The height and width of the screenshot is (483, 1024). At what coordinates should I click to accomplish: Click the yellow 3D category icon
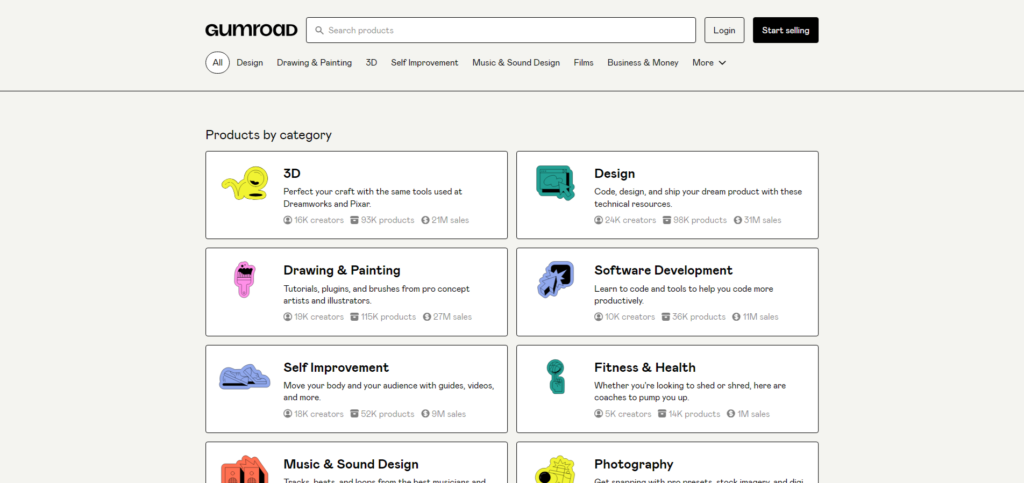point(245,185)
